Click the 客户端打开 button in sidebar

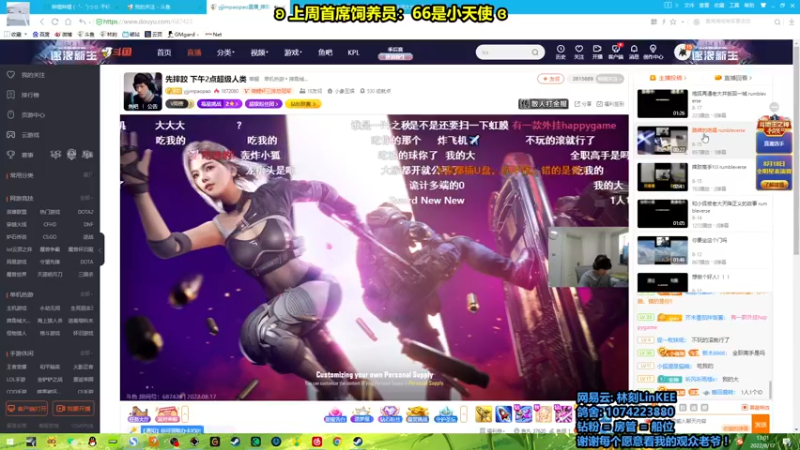(x=27, y=409)
